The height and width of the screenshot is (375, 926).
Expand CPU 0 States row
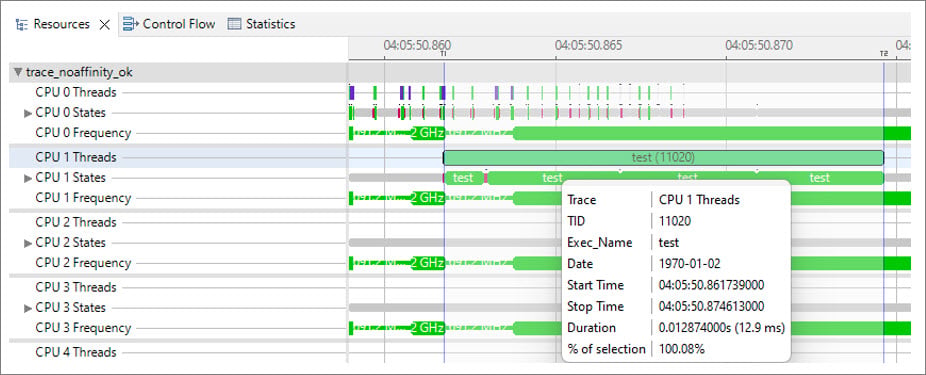(28, 113)
